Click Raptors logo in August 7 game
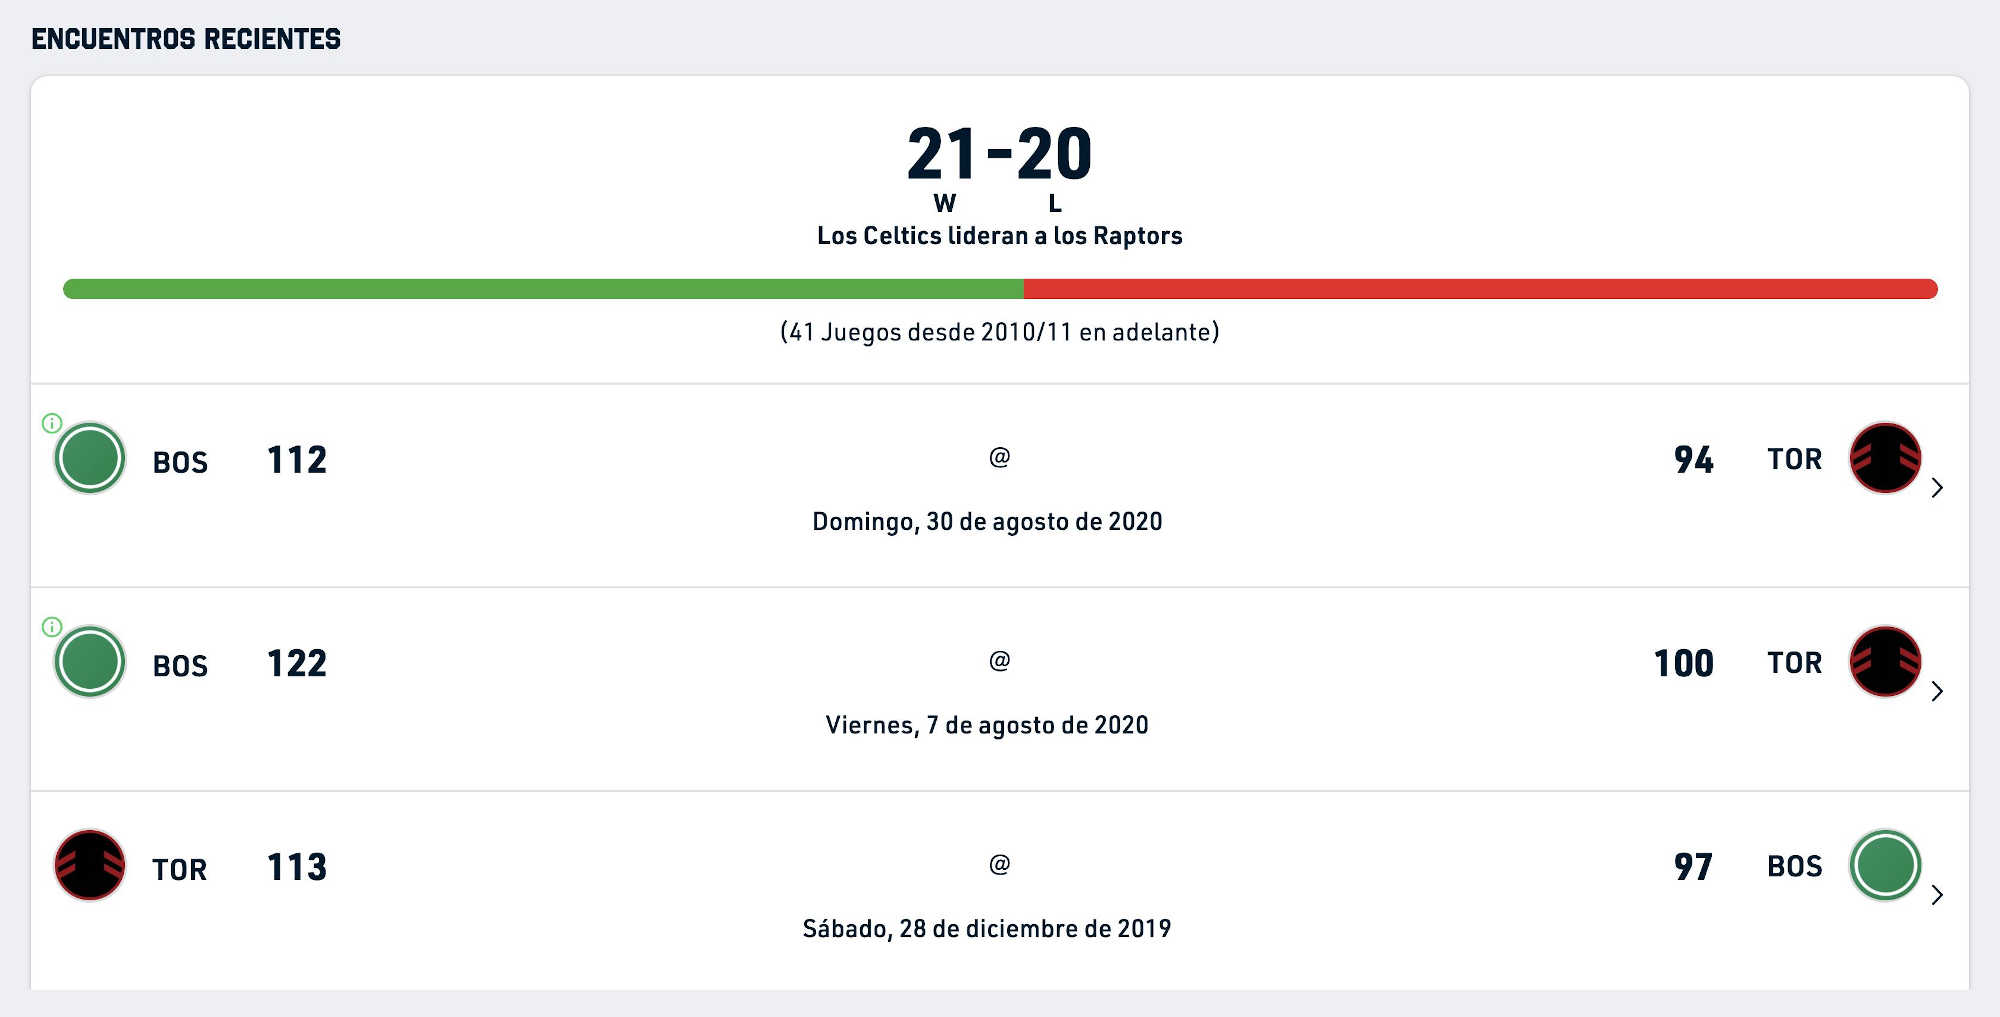This screenshot has height=1017, width=2000. point(1885,661)
